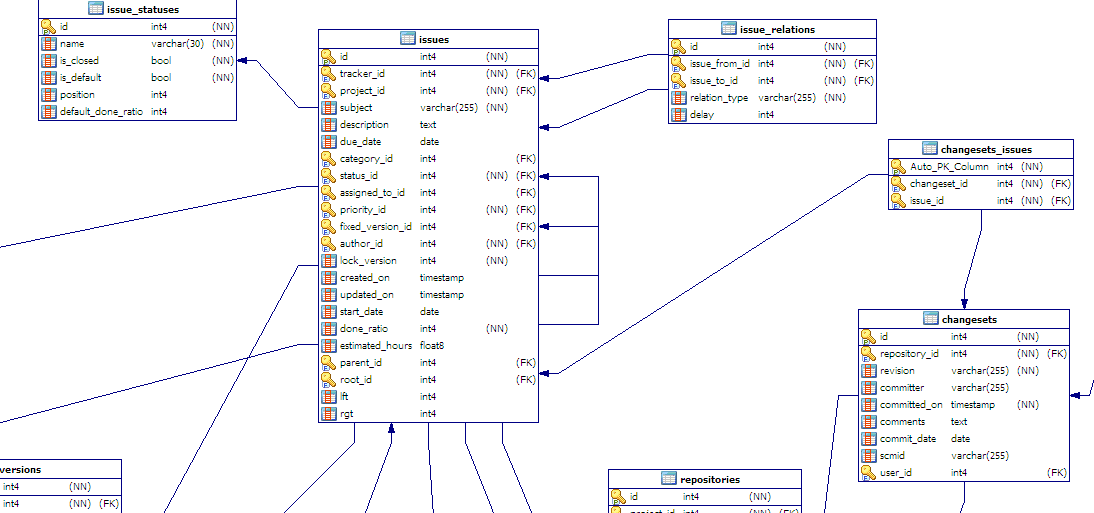Click the table icon in changesets_issues header

931,149
